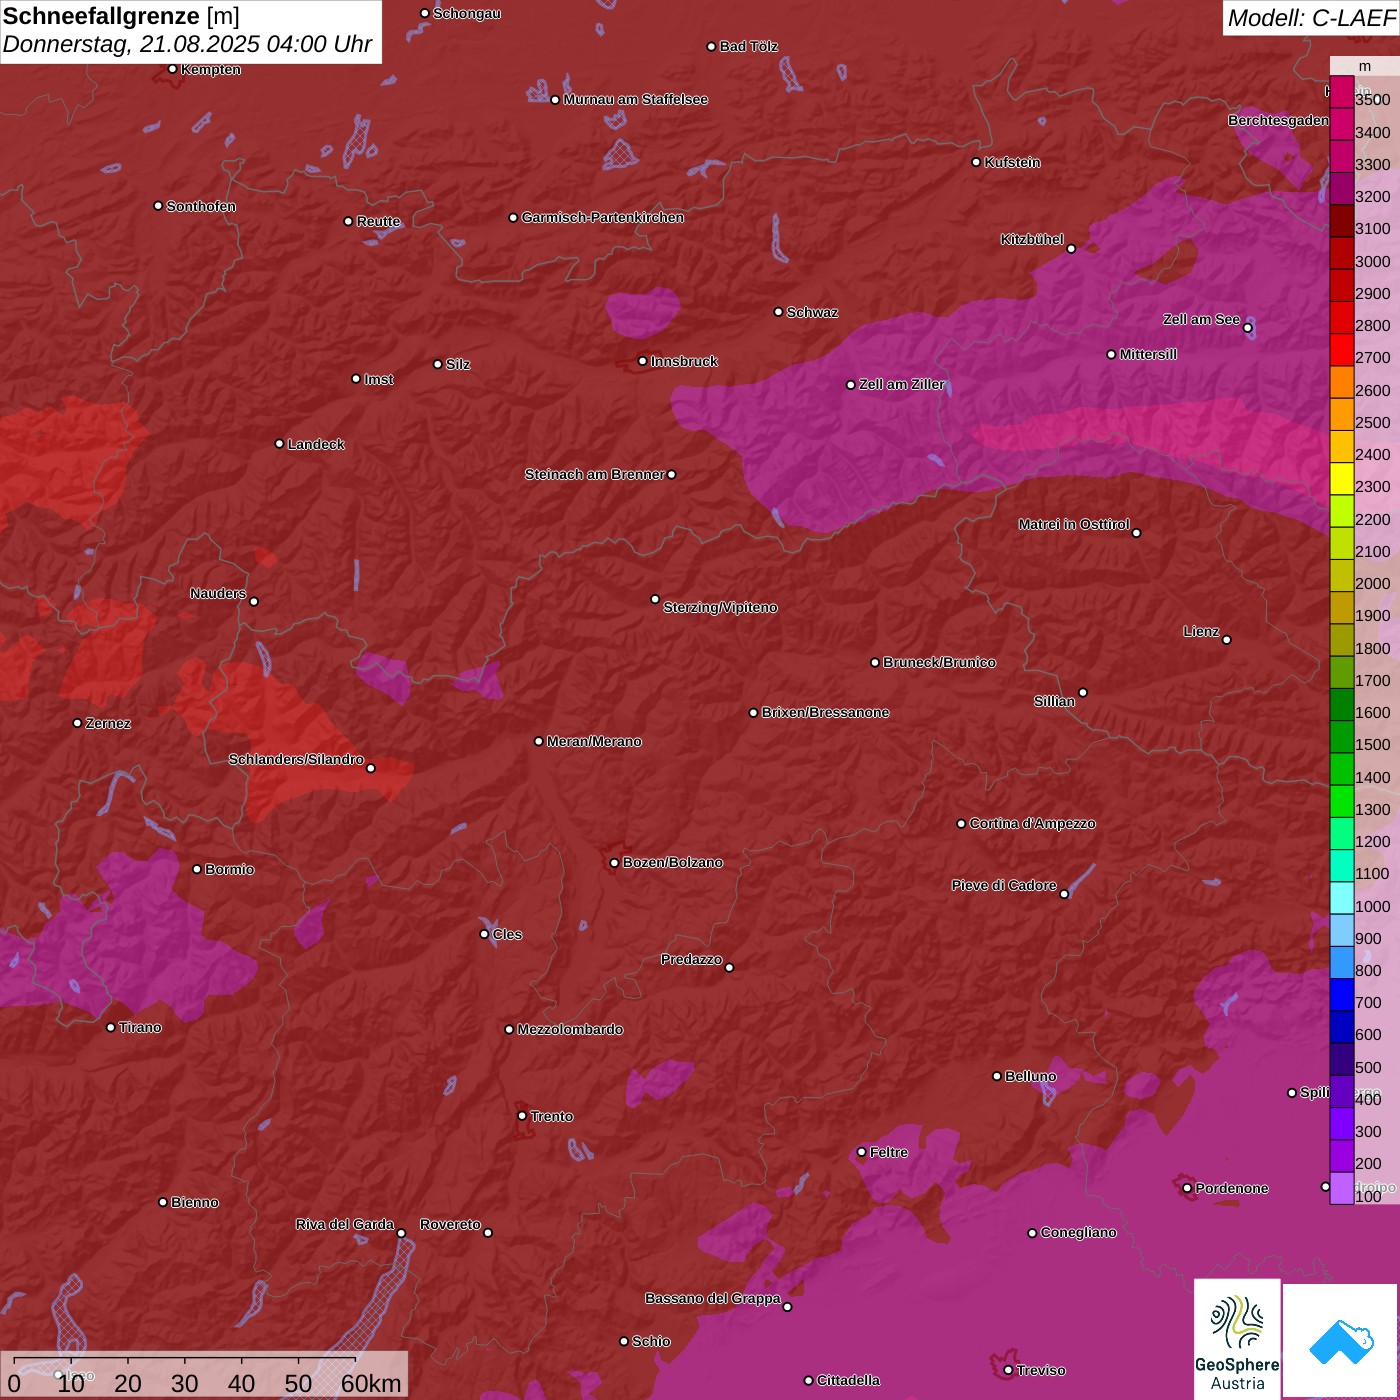Click the Cles label
This screenshot has width=1400, height=1400.
507,934
